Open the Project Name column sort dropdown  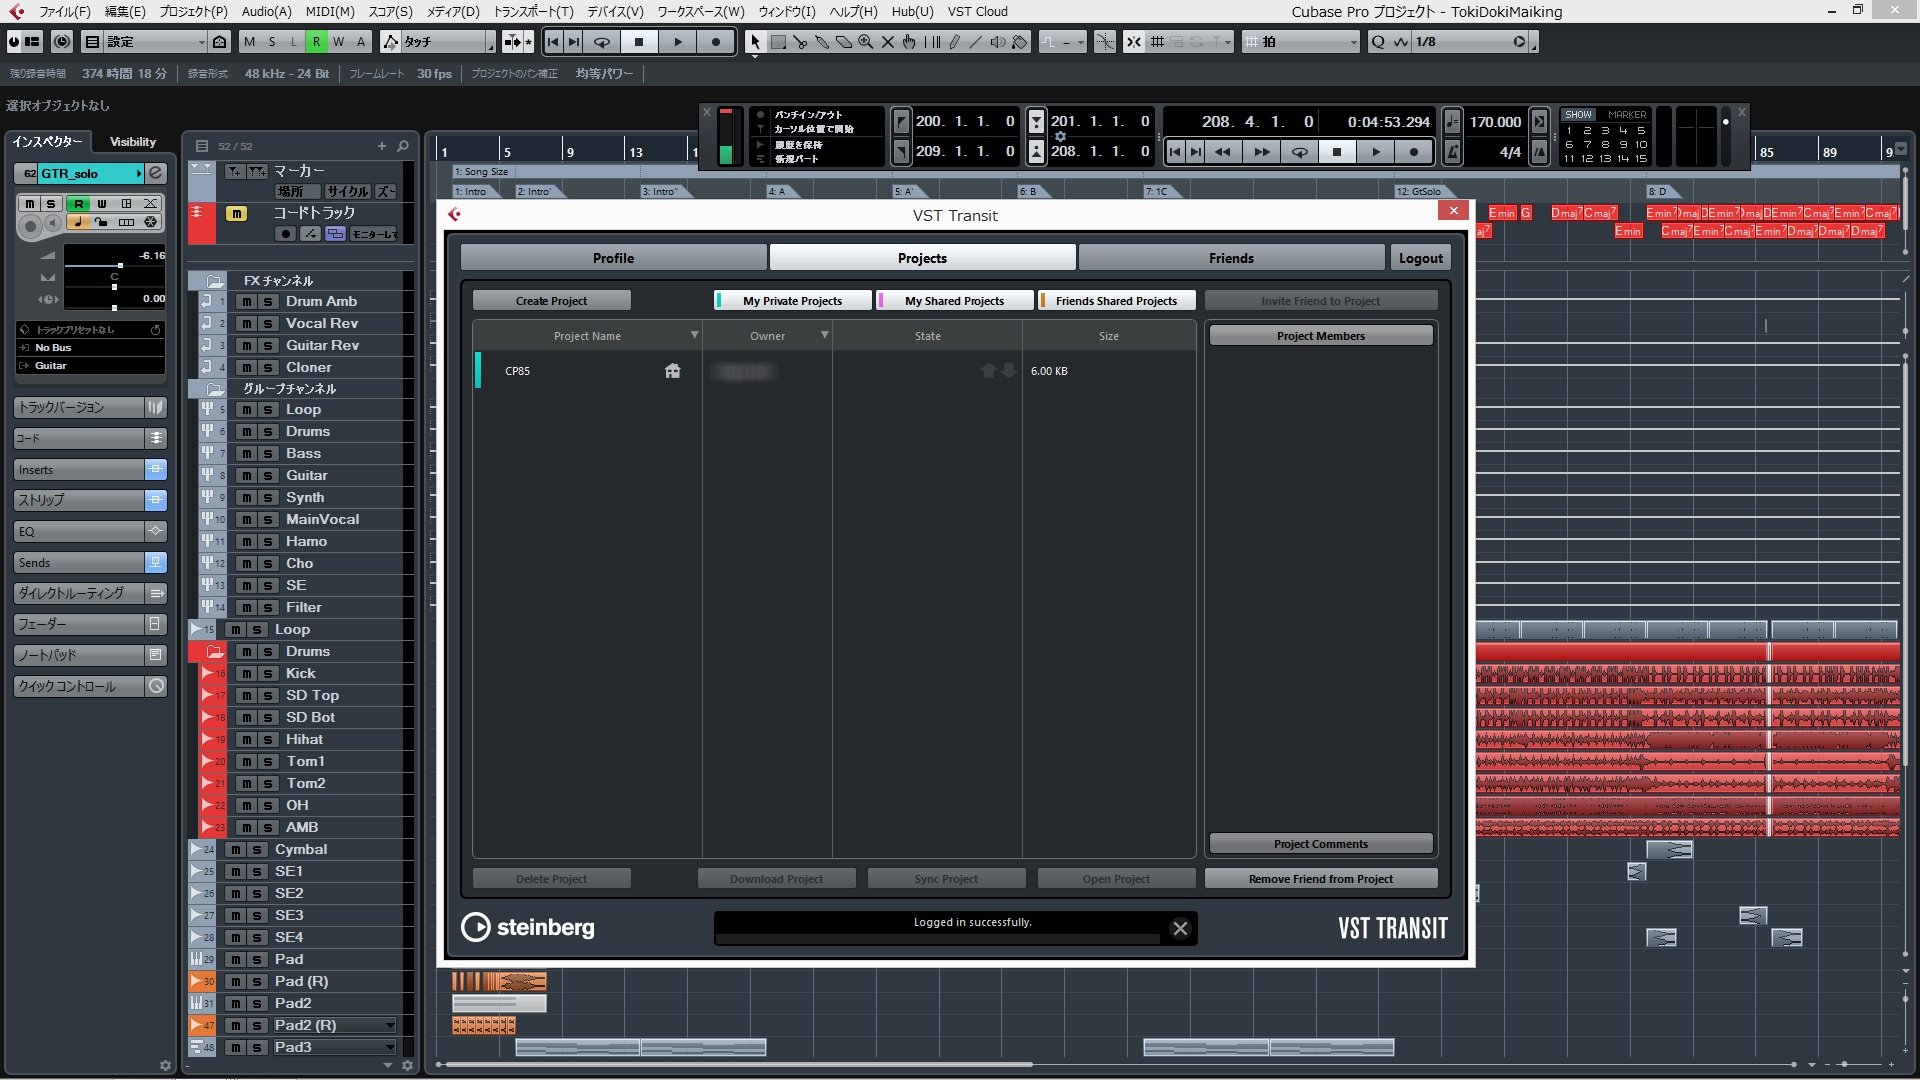point(695,335)
